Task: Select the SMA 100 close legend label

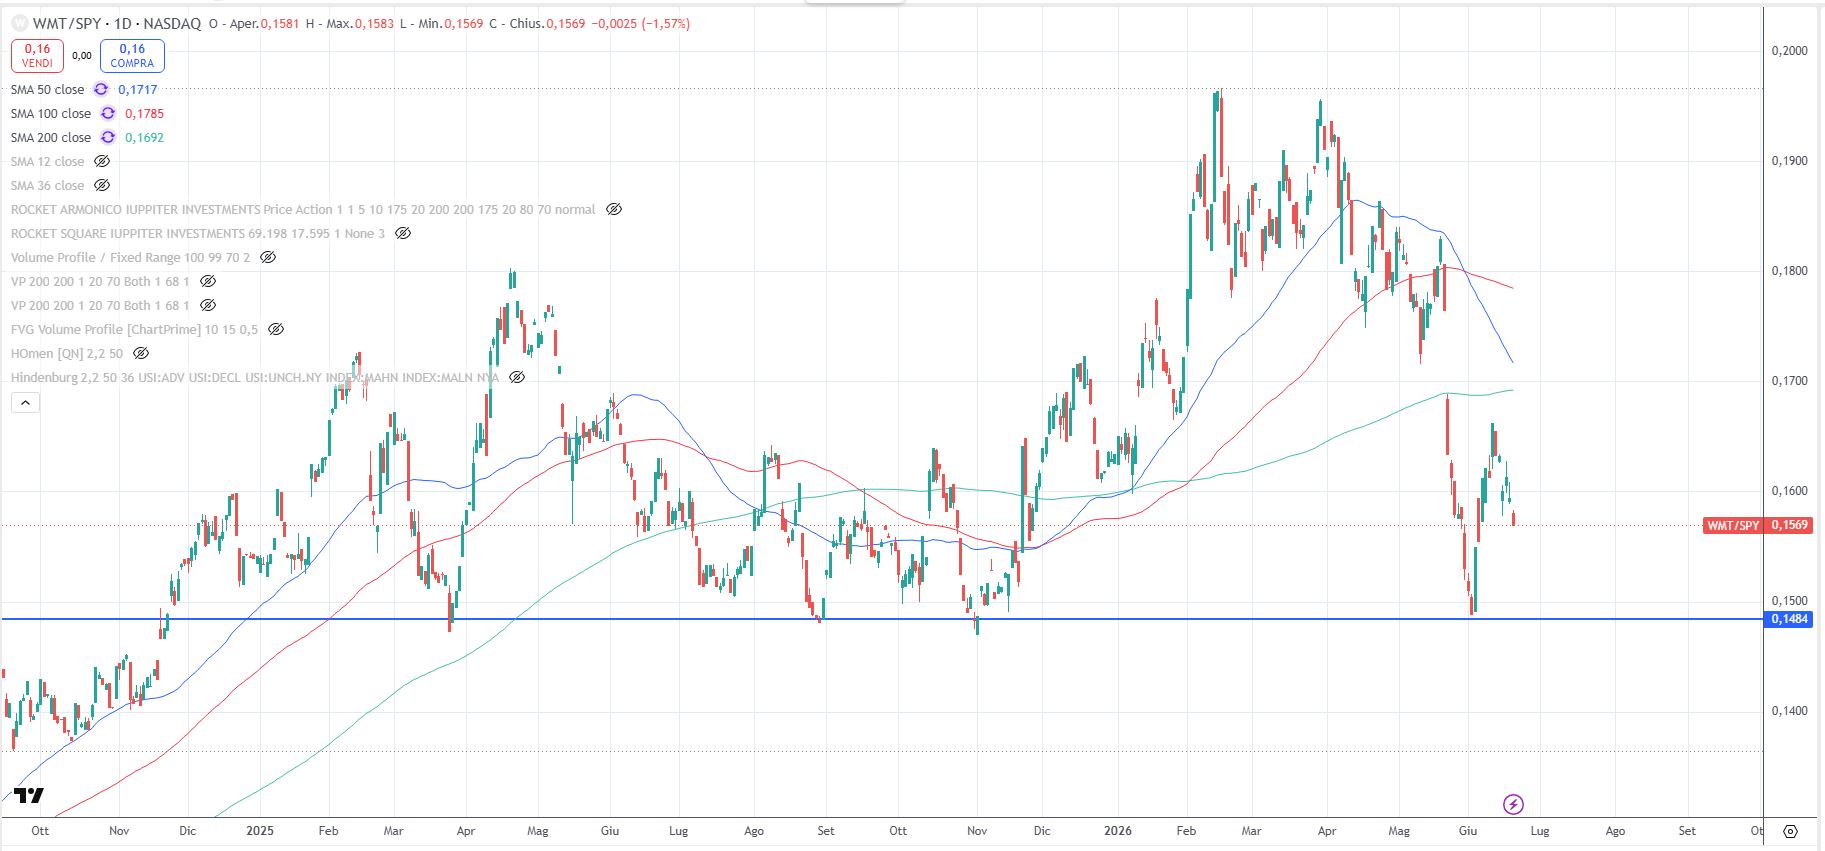Action: (x=51, y=113)
